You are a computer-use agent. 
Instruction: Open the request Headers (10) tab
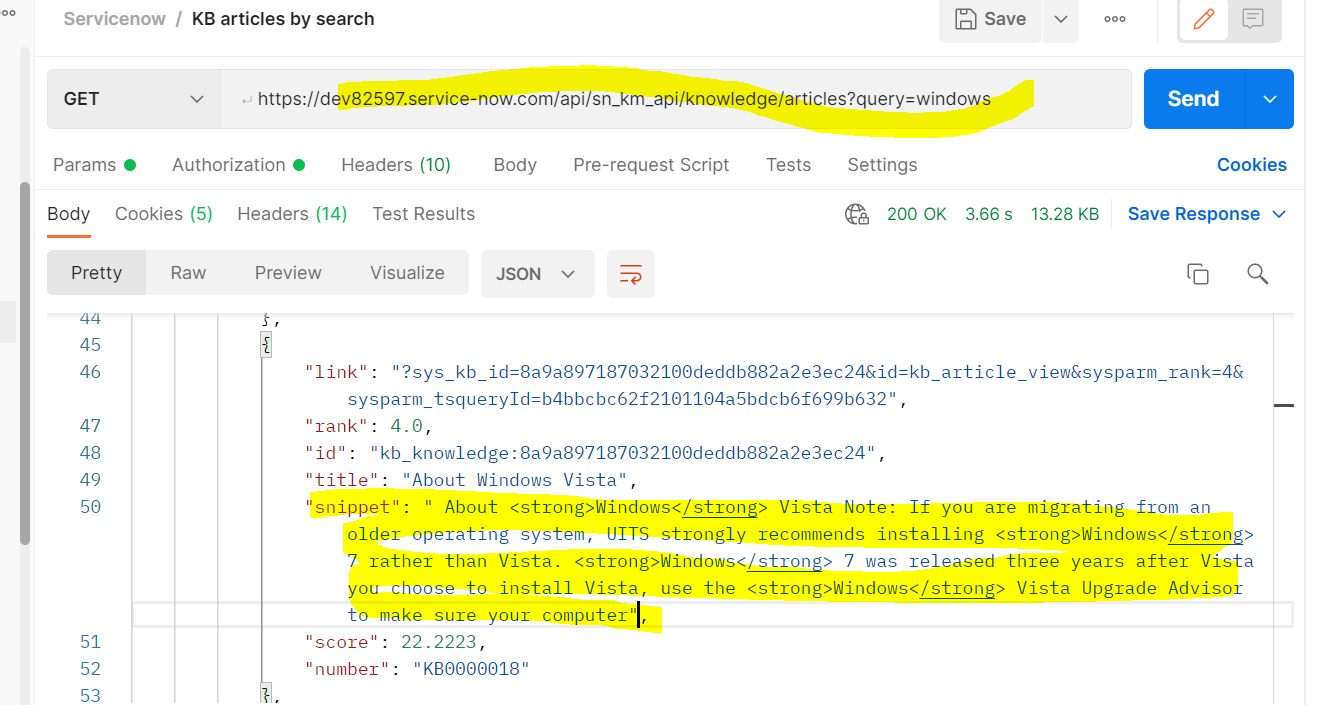tap(396, 165)
